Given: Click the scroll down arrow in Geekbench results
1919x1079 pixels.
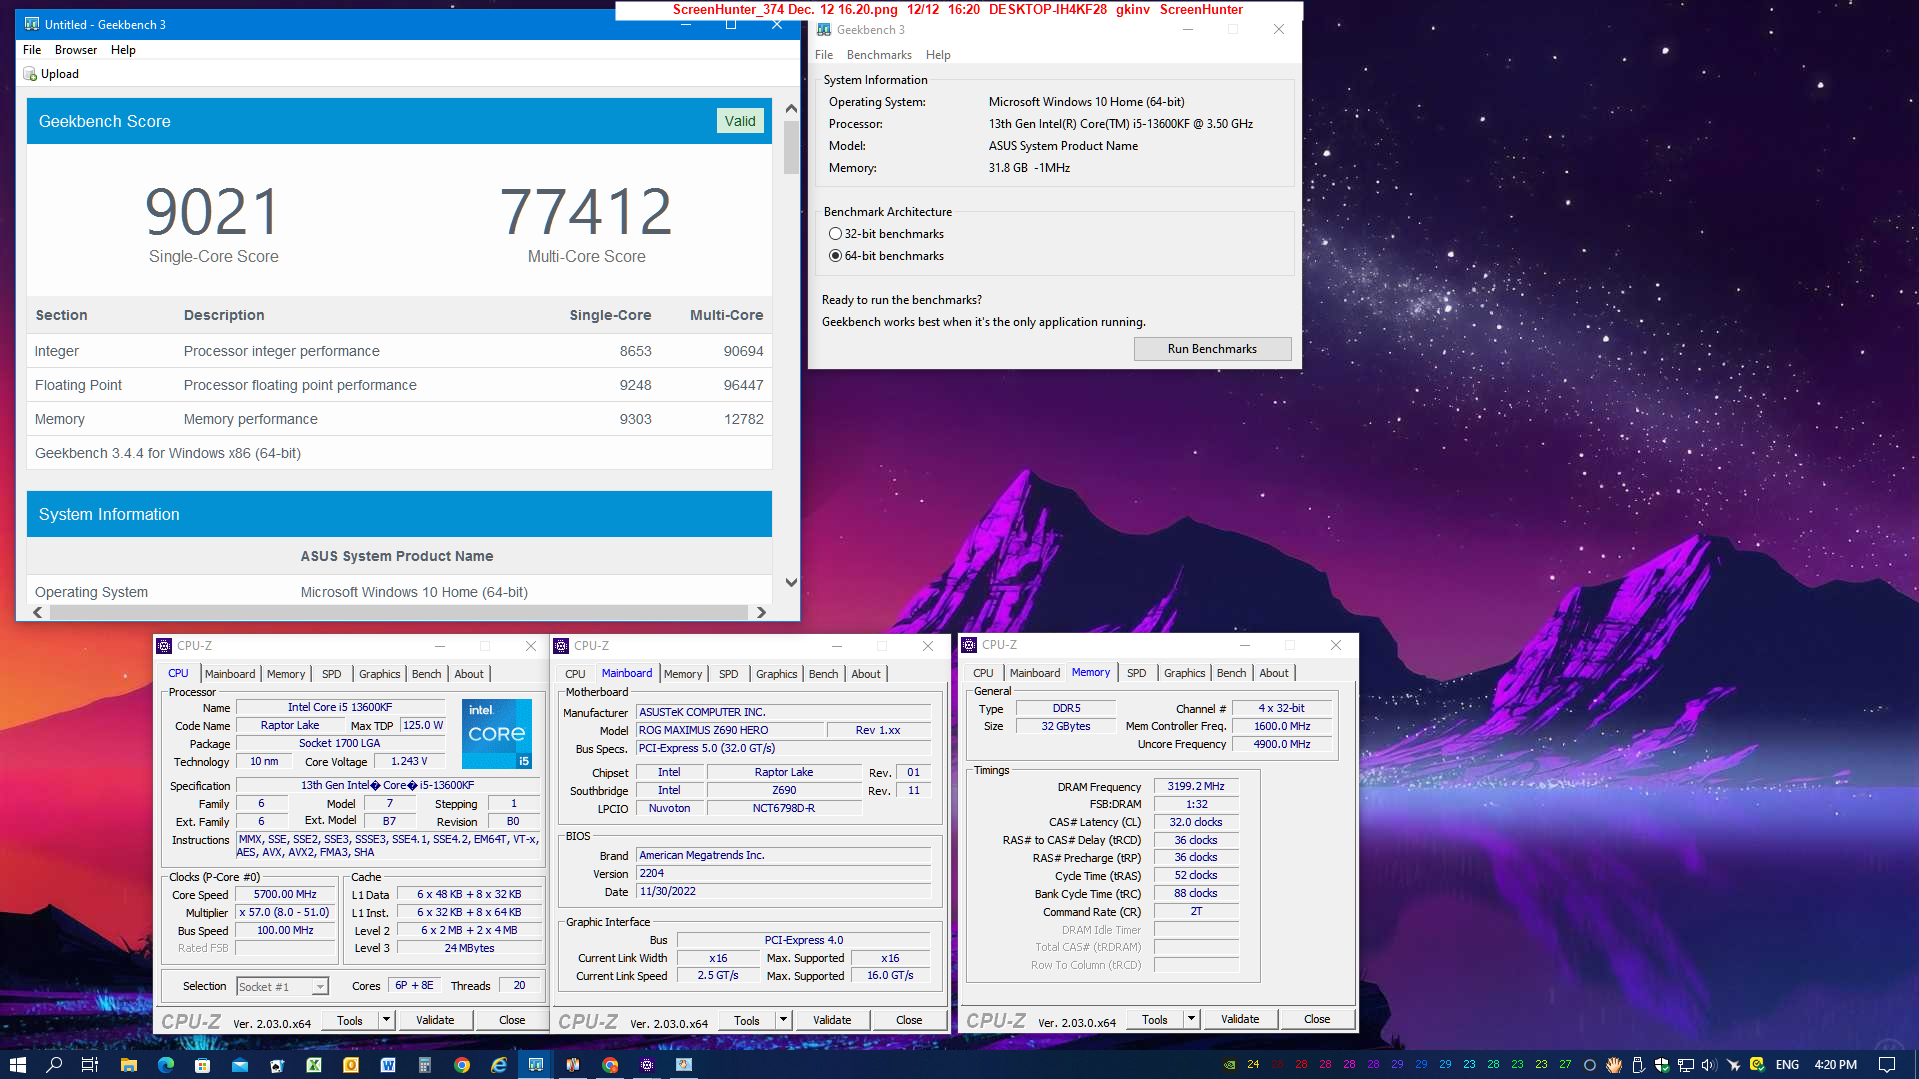Looking at the screenshot, I should [x=791, y=582].
